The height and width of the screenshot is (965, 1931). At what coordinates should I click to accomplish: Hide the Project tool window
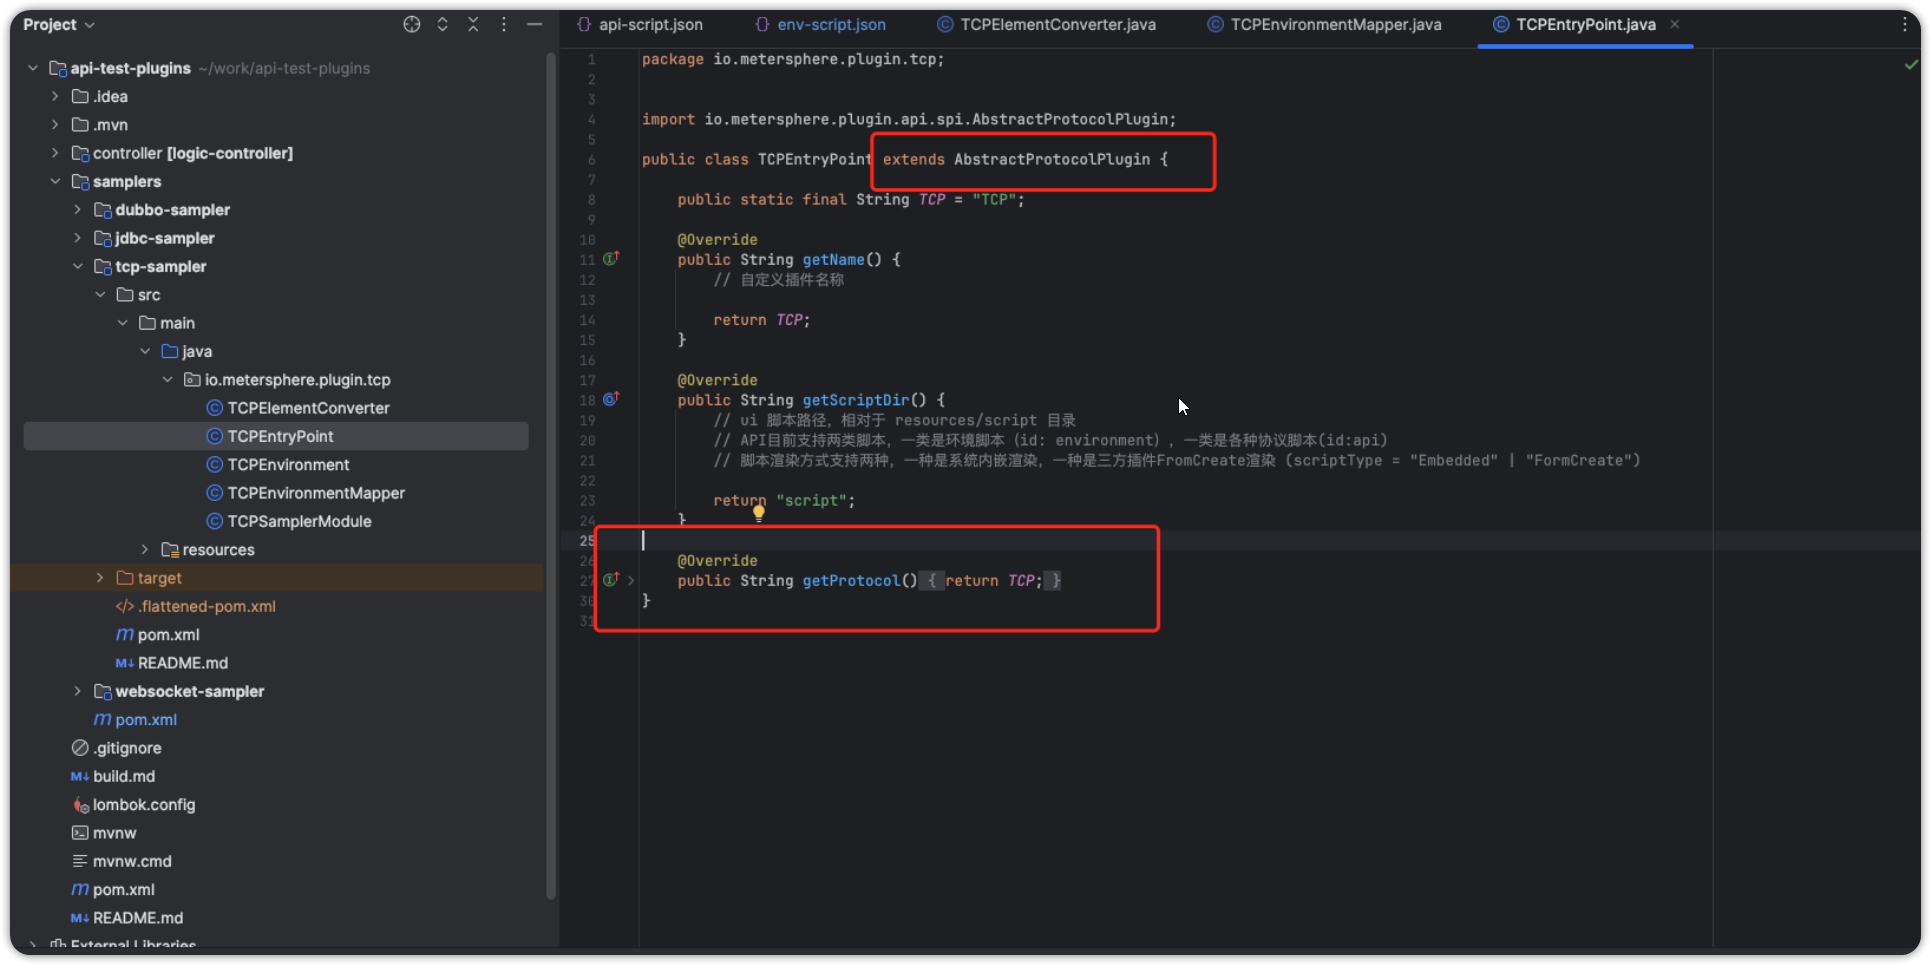535,24
